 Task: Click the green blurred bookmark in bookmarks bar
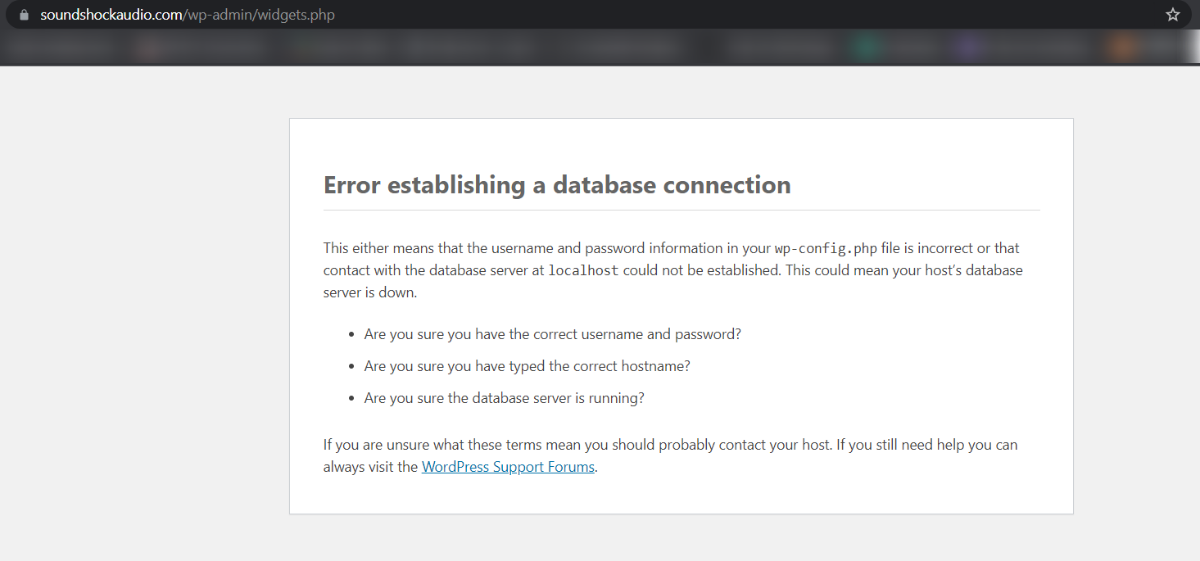click(868, 46)
